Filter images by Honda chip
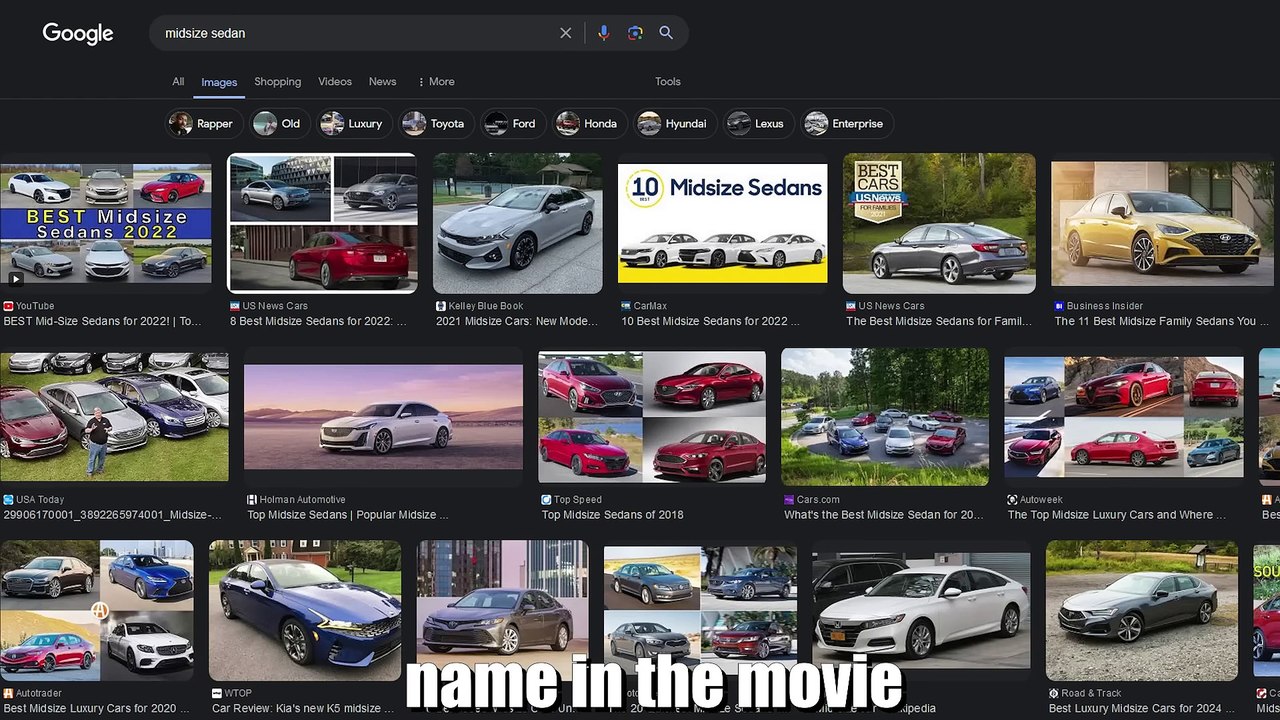 [589, 124]
